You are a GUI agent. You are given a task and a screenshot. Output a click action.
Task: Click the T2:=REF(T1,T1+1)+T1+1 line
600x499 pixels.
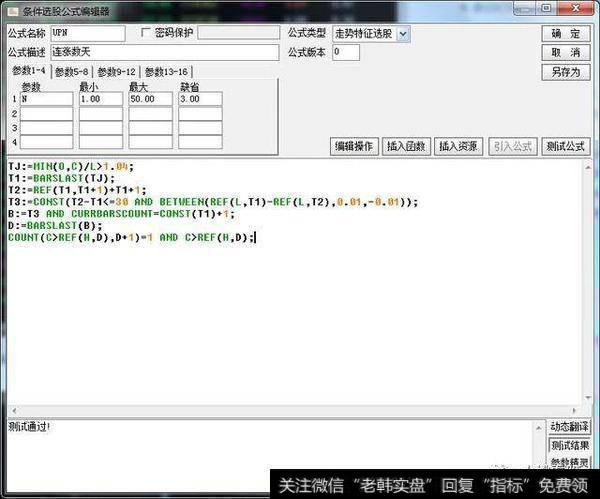(x=77, y=190)
